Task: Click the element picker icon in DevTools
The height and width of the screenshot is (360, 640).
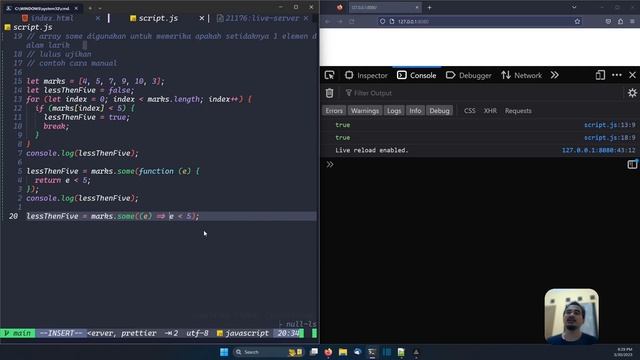Action: point(329,75)
